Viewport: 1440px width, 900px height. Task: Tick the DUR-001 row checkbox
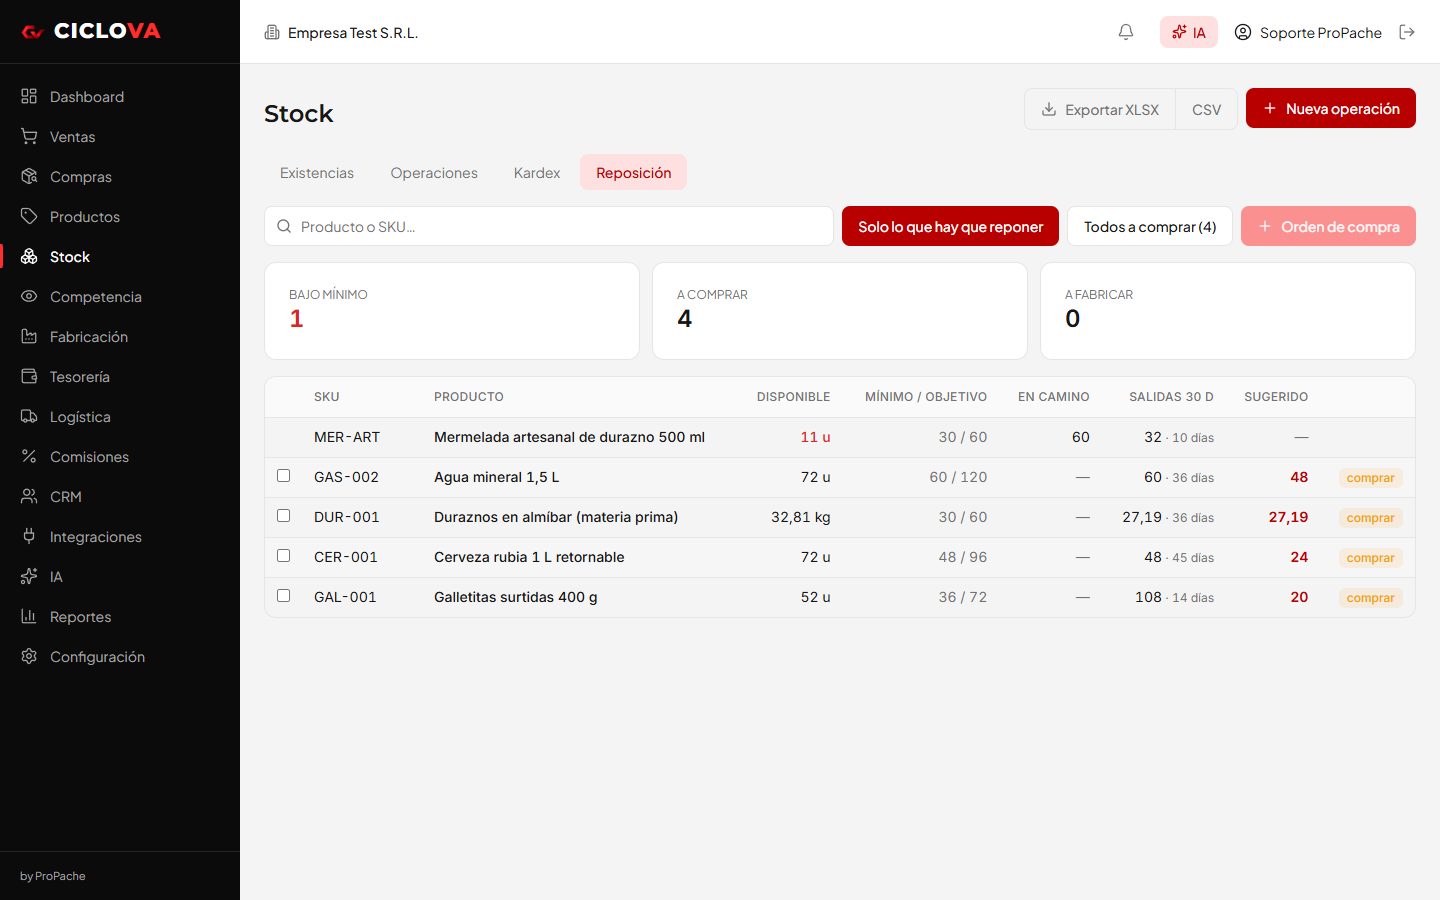[x=284, y=516]
